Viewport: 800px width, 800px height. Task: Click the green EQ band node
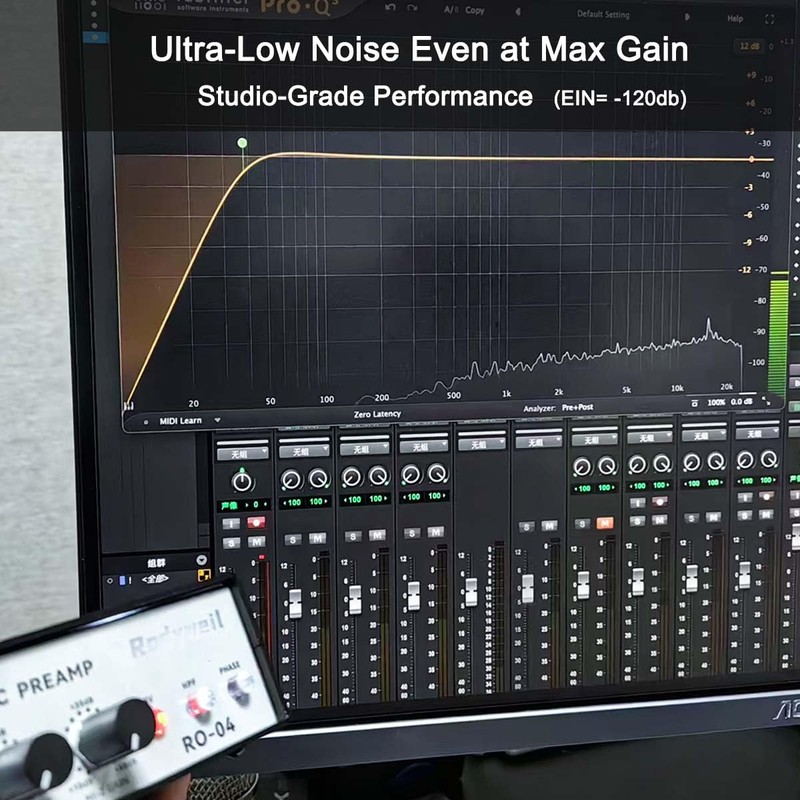(x=242, y=144)
